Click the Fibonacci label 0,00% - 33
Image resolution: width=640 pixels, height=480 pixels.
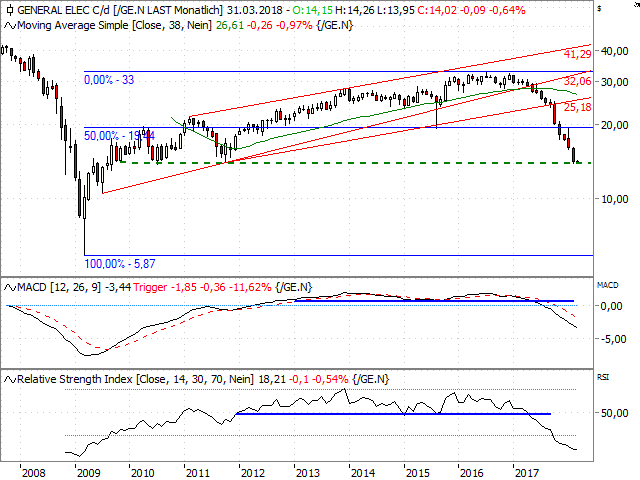point(109,80)
